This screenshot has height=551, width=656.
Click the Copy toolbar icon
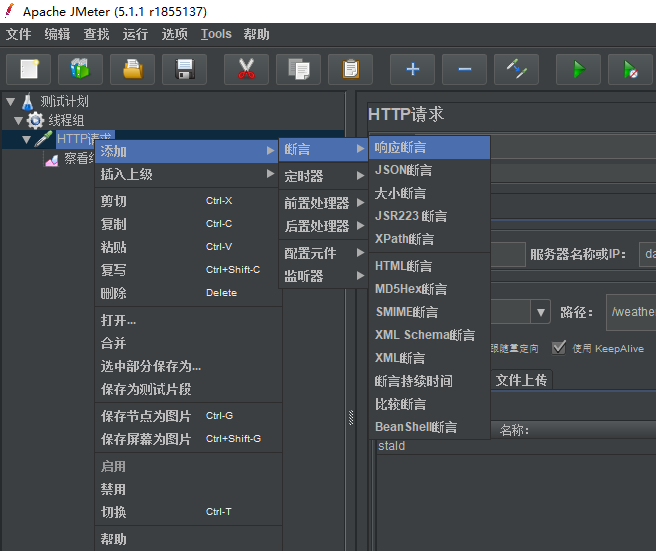298,69
